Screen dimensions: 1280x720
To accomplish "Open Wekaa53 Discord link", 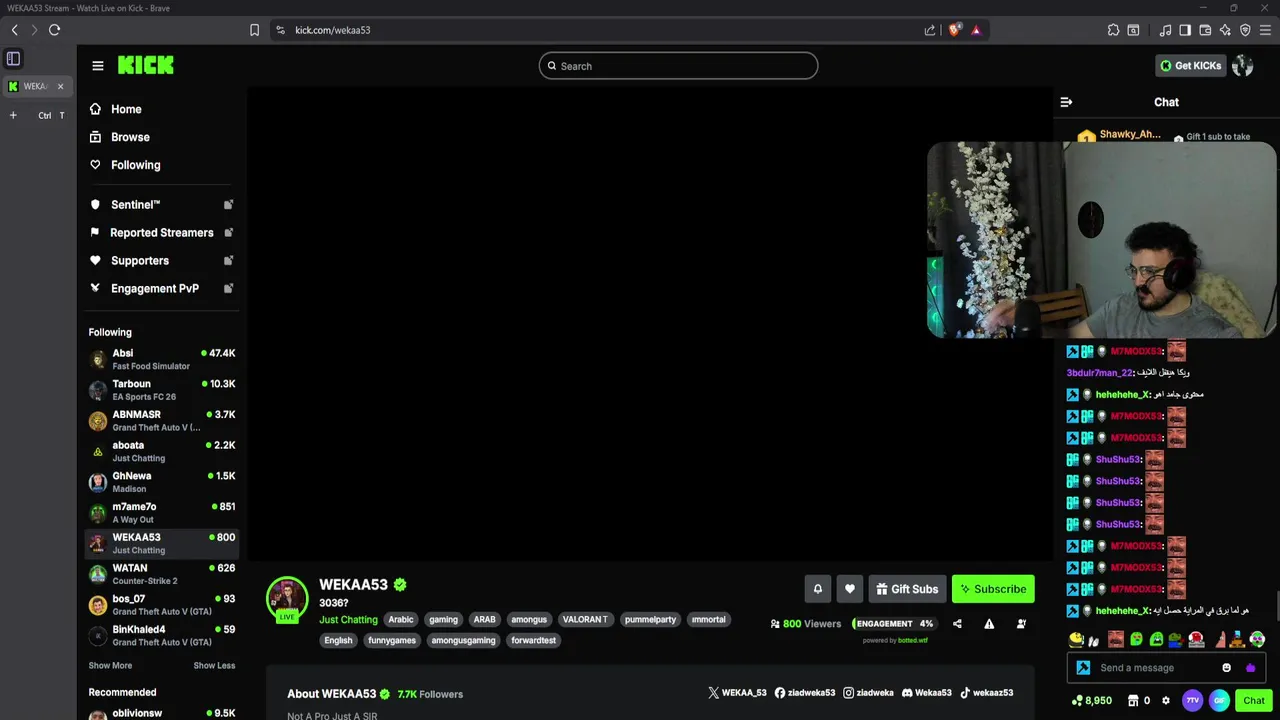I will coord(927,693).
